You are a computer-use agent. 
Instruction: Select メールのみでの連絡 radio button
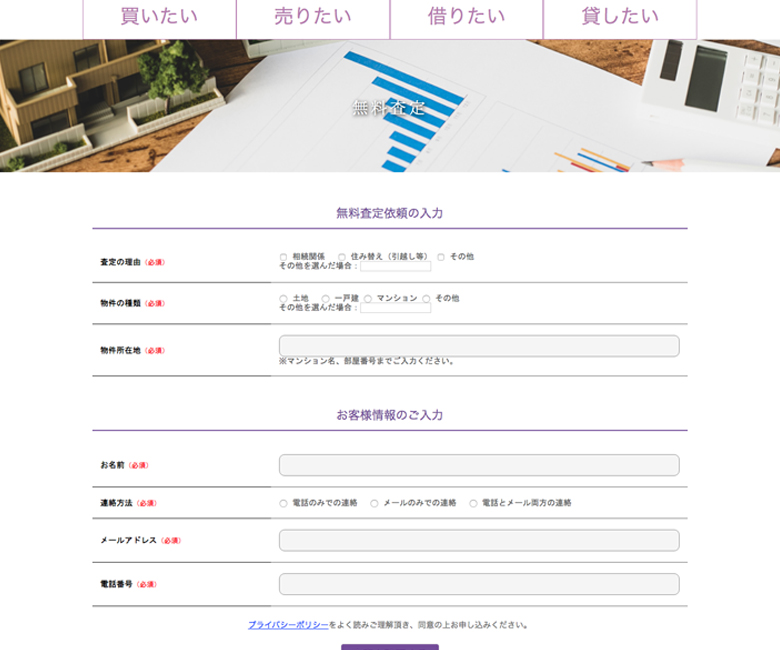pyautogui.click(x=374, y=503)
